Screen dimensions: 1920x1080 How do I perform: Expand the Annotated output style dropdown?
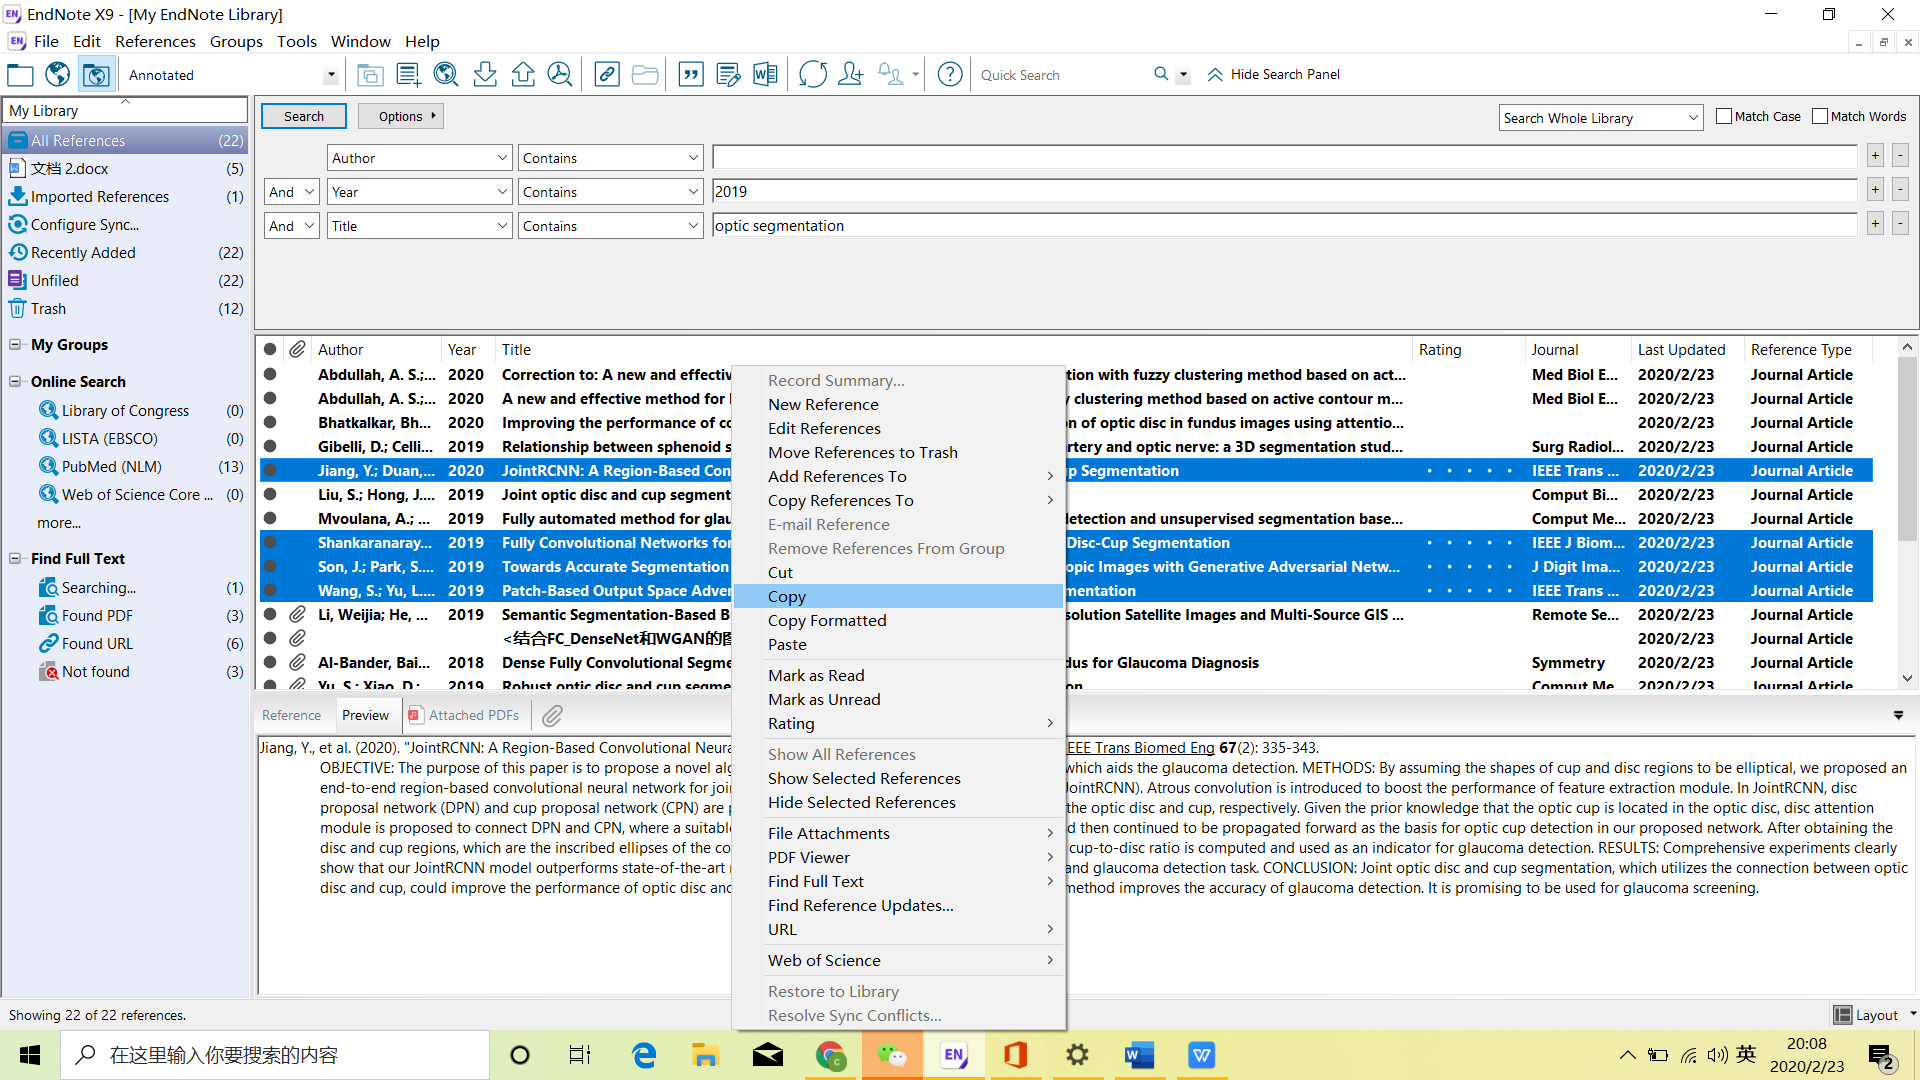(331, 75)
